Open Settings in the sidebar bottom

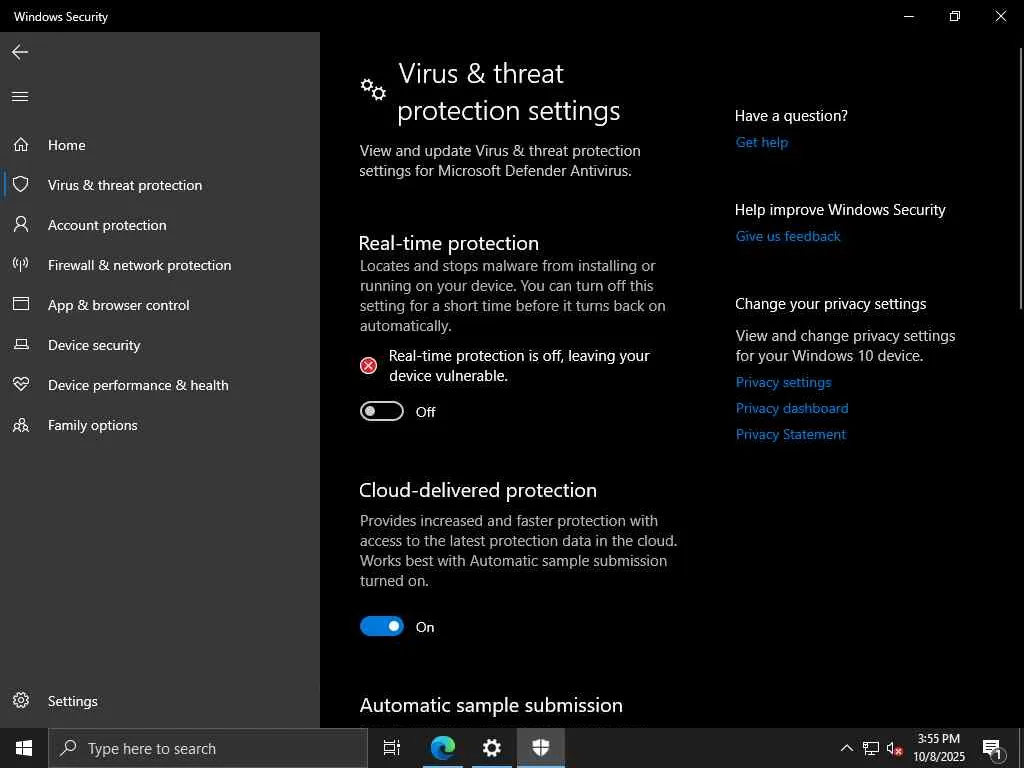[x=72, y=701]
